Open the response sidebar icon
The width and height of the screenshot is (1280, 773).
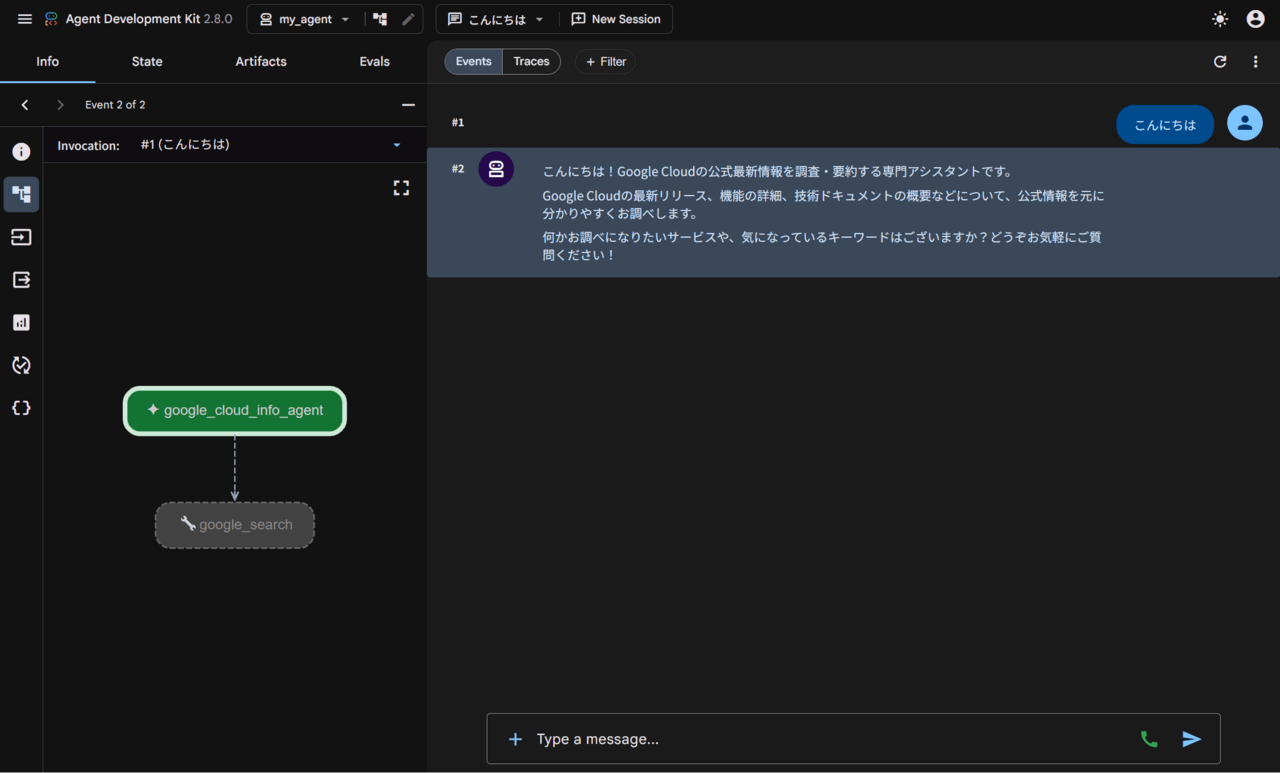(21, 280)
